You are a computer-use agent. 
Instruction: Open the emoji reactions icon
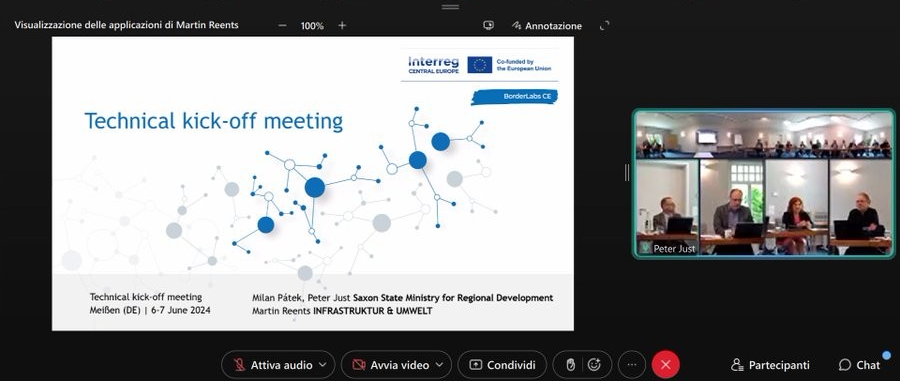pyautogui.click(x=594, y=365)
